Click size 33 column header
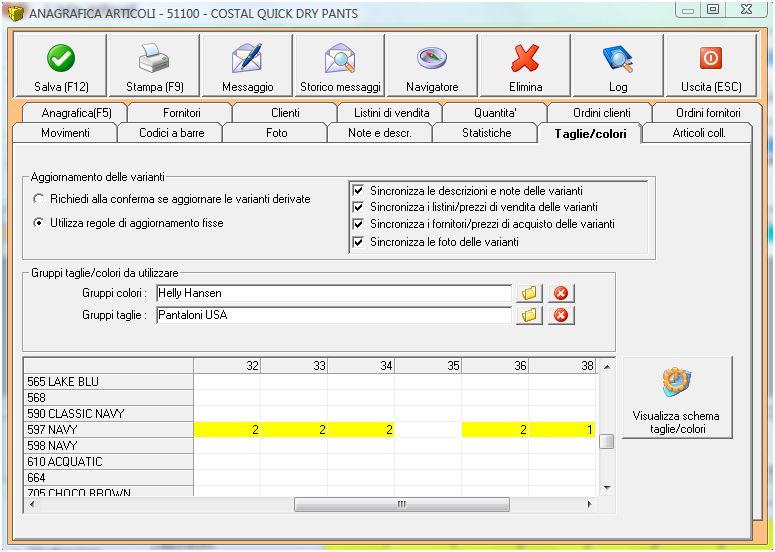This screenshot has width=775, height=552. (x=294, y=366)
